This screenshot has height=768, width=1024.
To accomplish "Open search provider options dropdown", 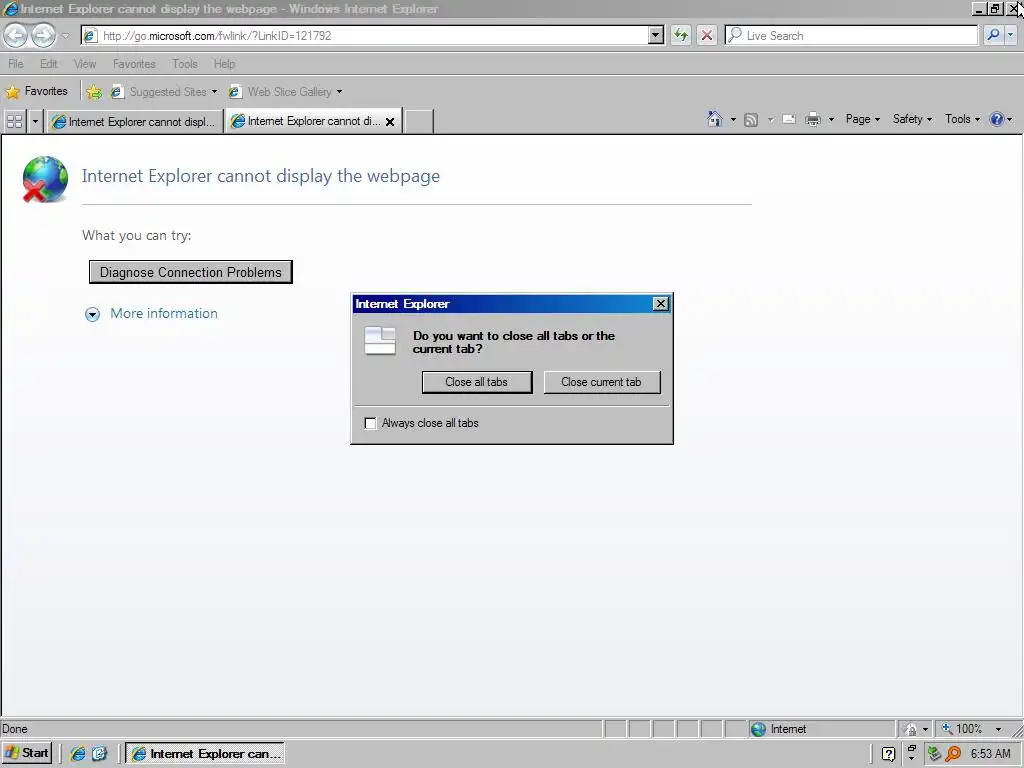I will (1010, 35).
